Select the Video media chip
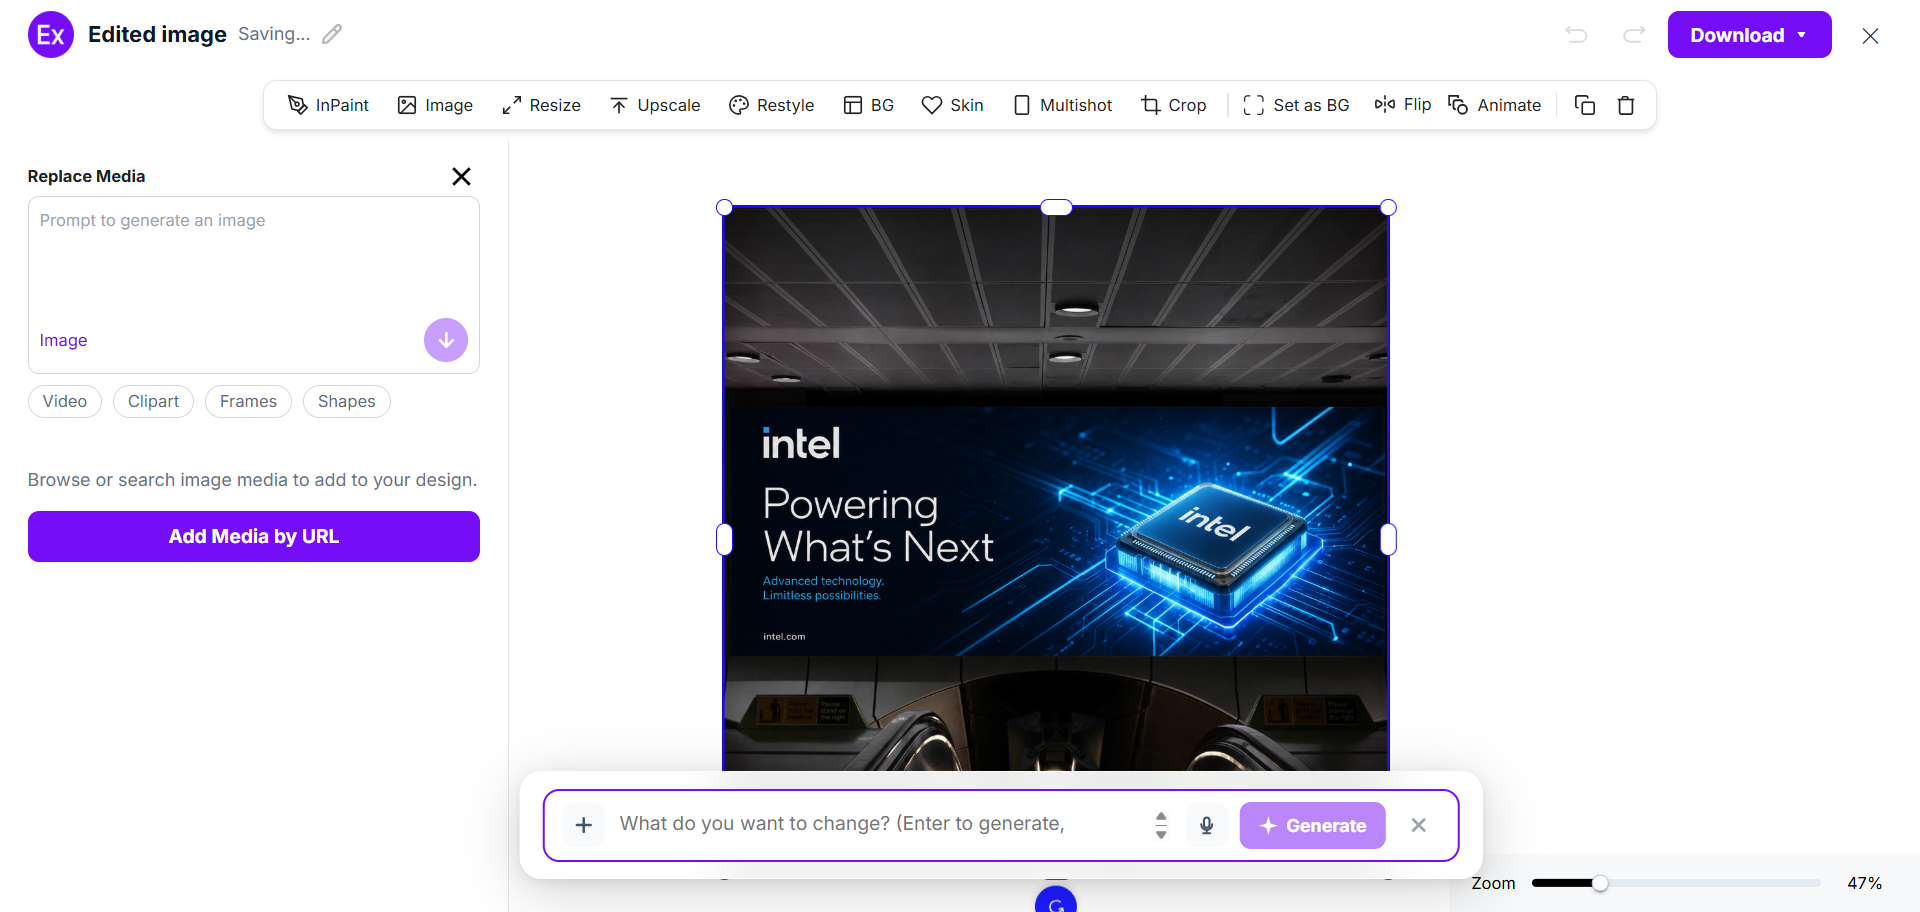Screen dimensions: 1920x912 pos(65,401)
